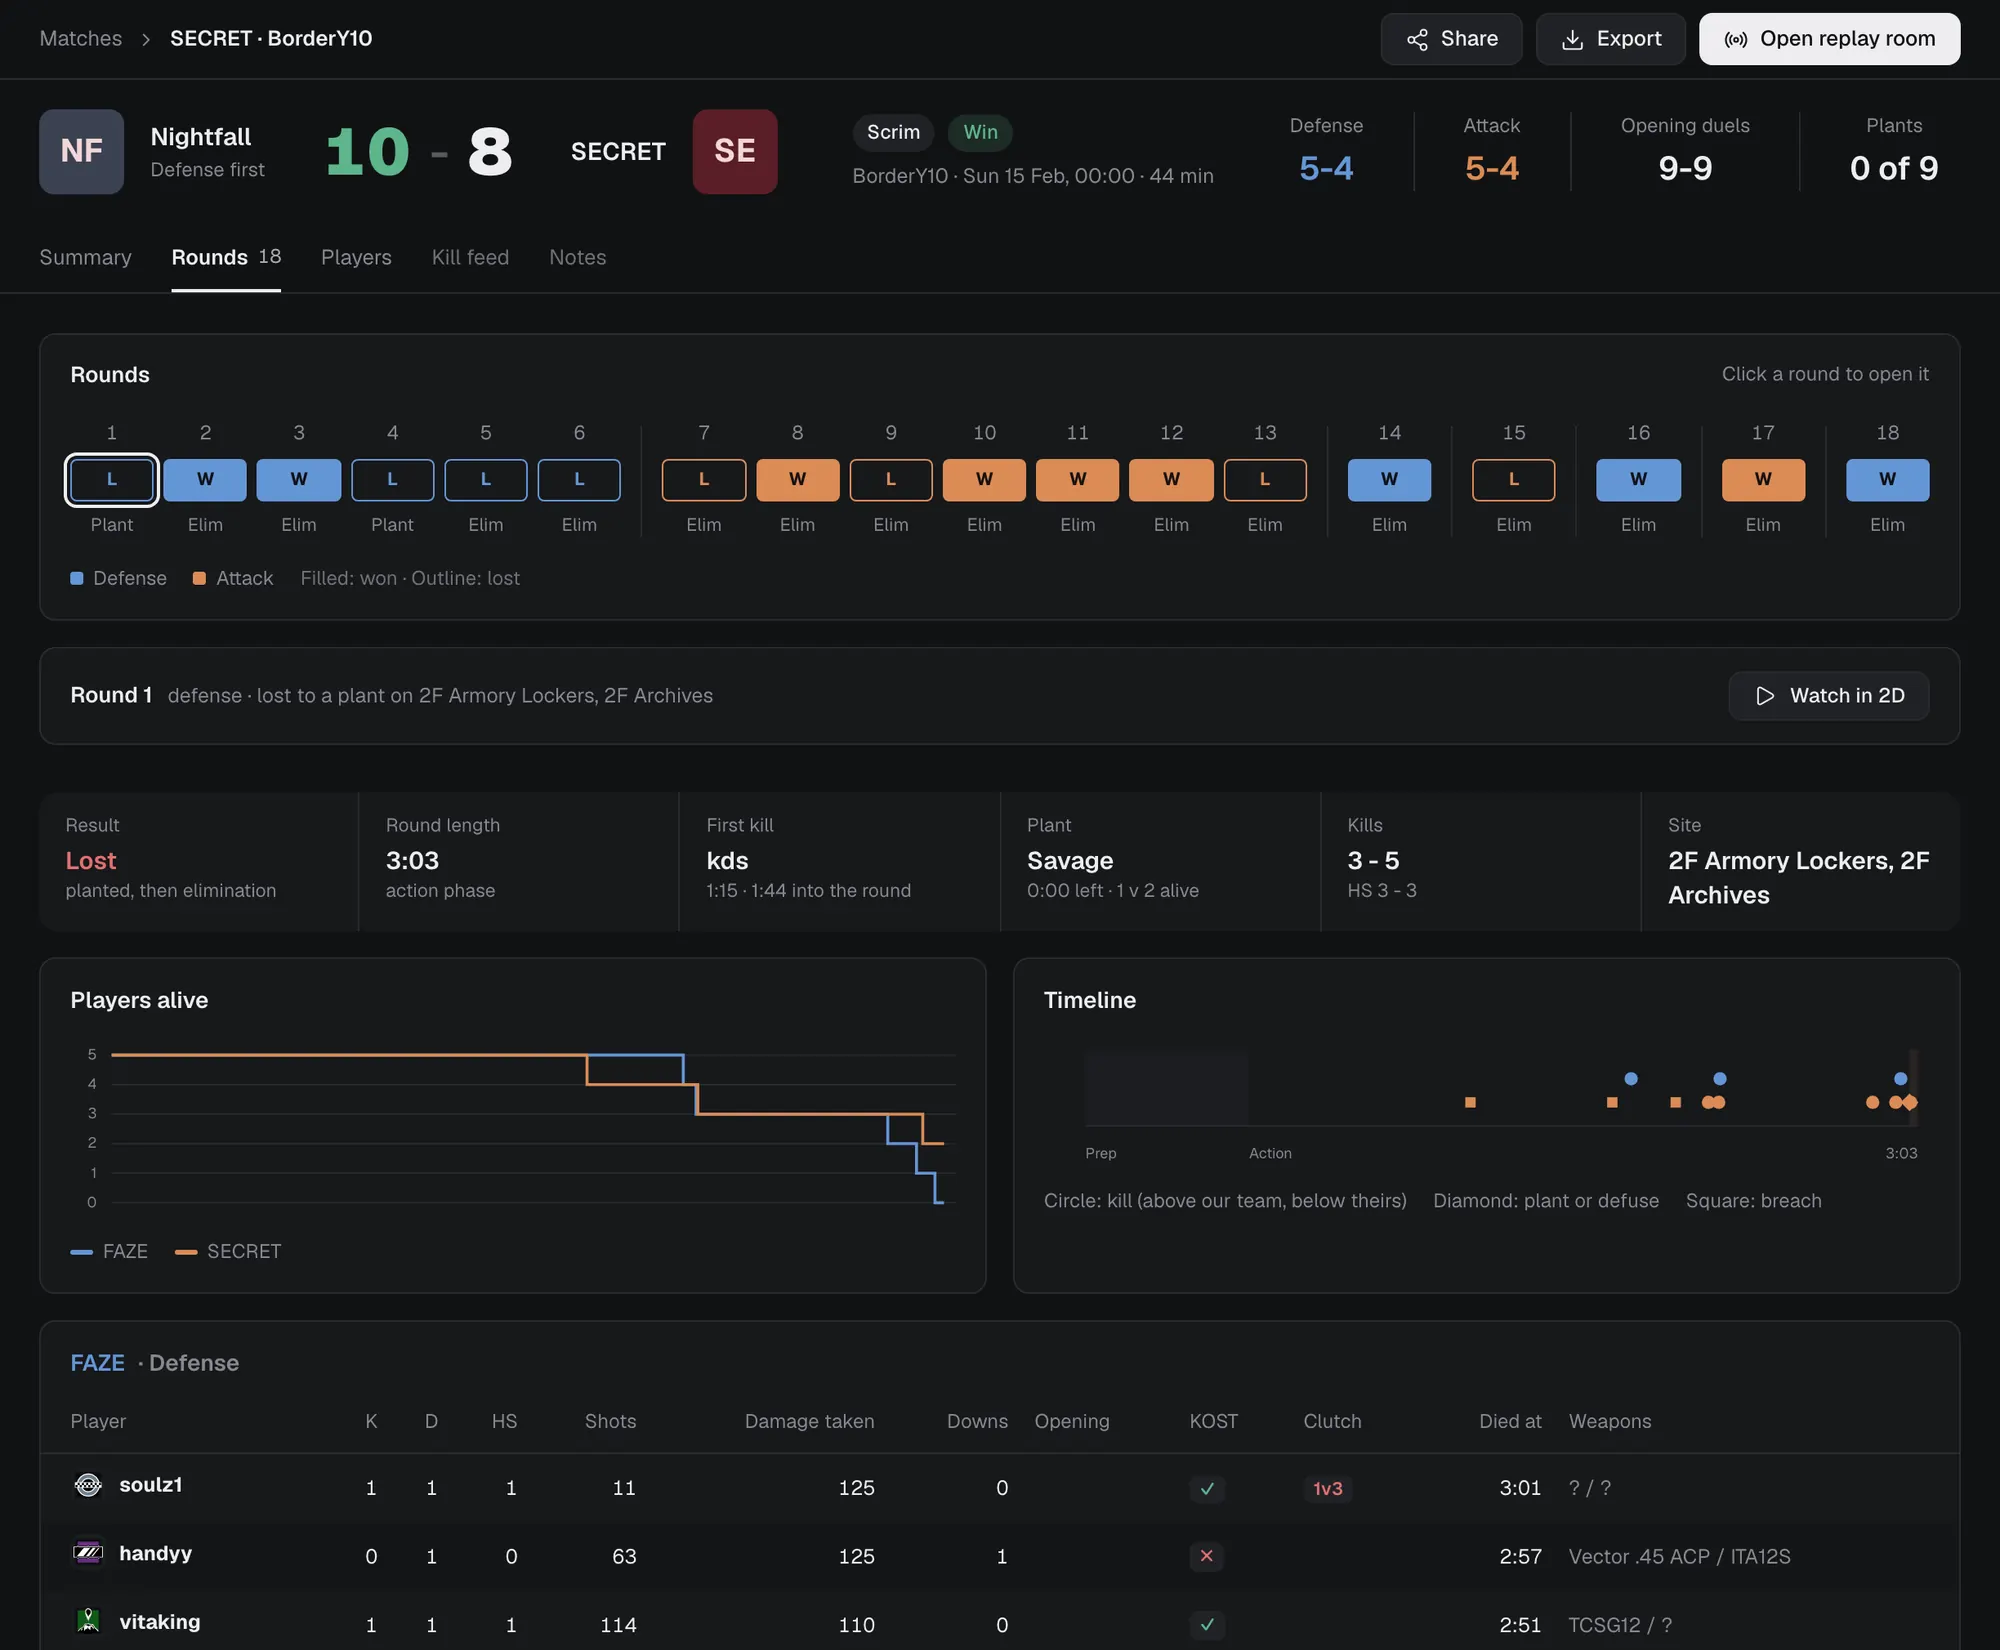The width and height of the screenshot is (2000, 1650).
Task: Select round 16 win tile
Action: 1638,480
